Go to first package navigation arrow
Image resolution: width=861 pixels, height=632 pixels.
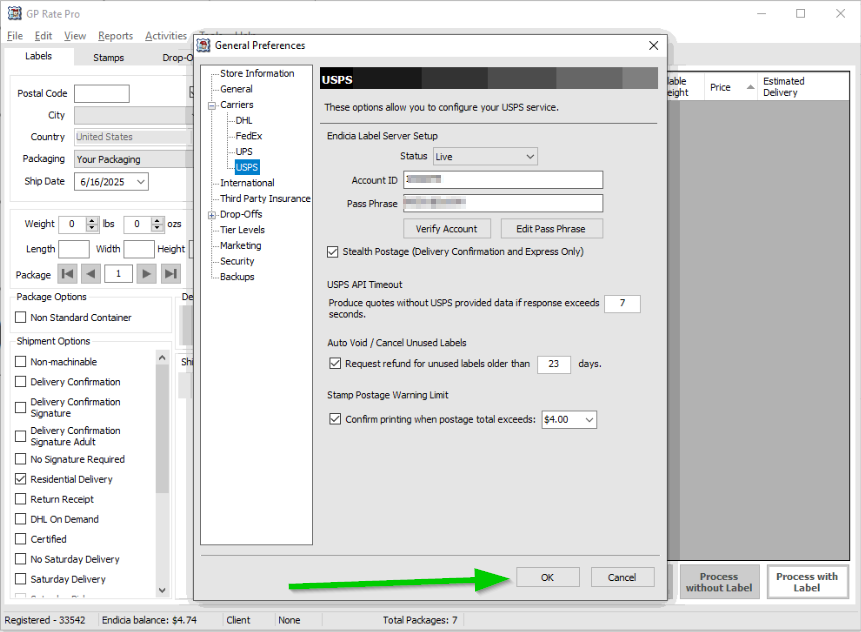point(68,273)
